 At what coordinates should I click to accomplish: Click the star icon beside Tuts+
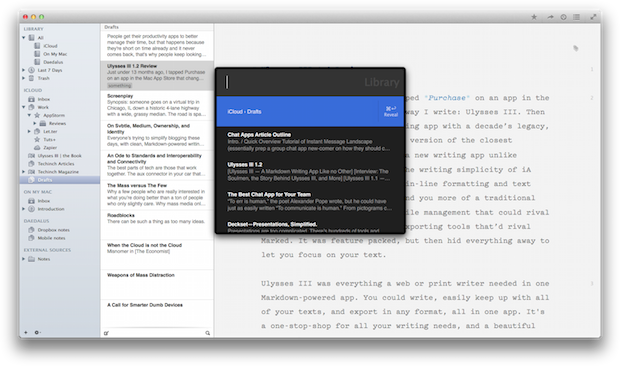click(x=37, y=140)
